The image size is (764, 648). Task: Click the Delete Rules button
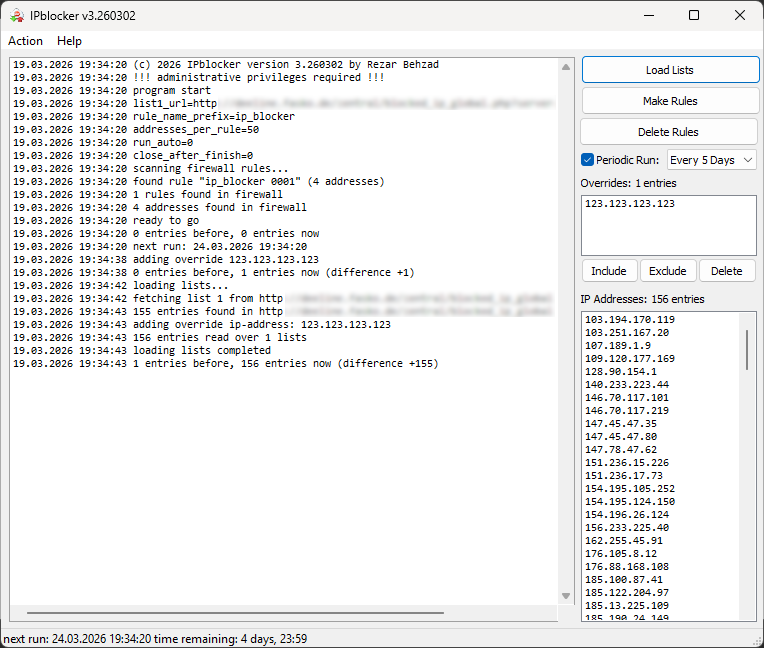668,132
